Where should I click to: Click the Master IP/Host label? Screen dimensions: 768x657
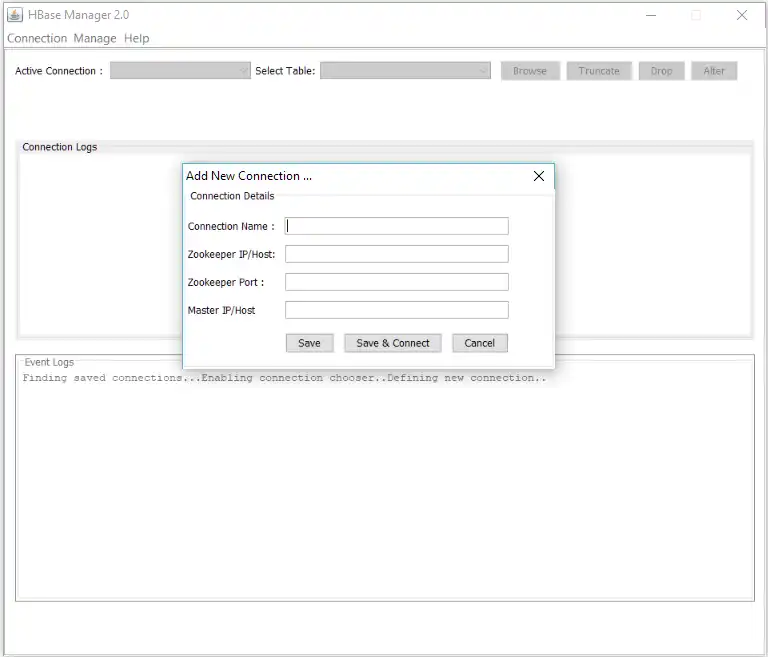(221, 310)
